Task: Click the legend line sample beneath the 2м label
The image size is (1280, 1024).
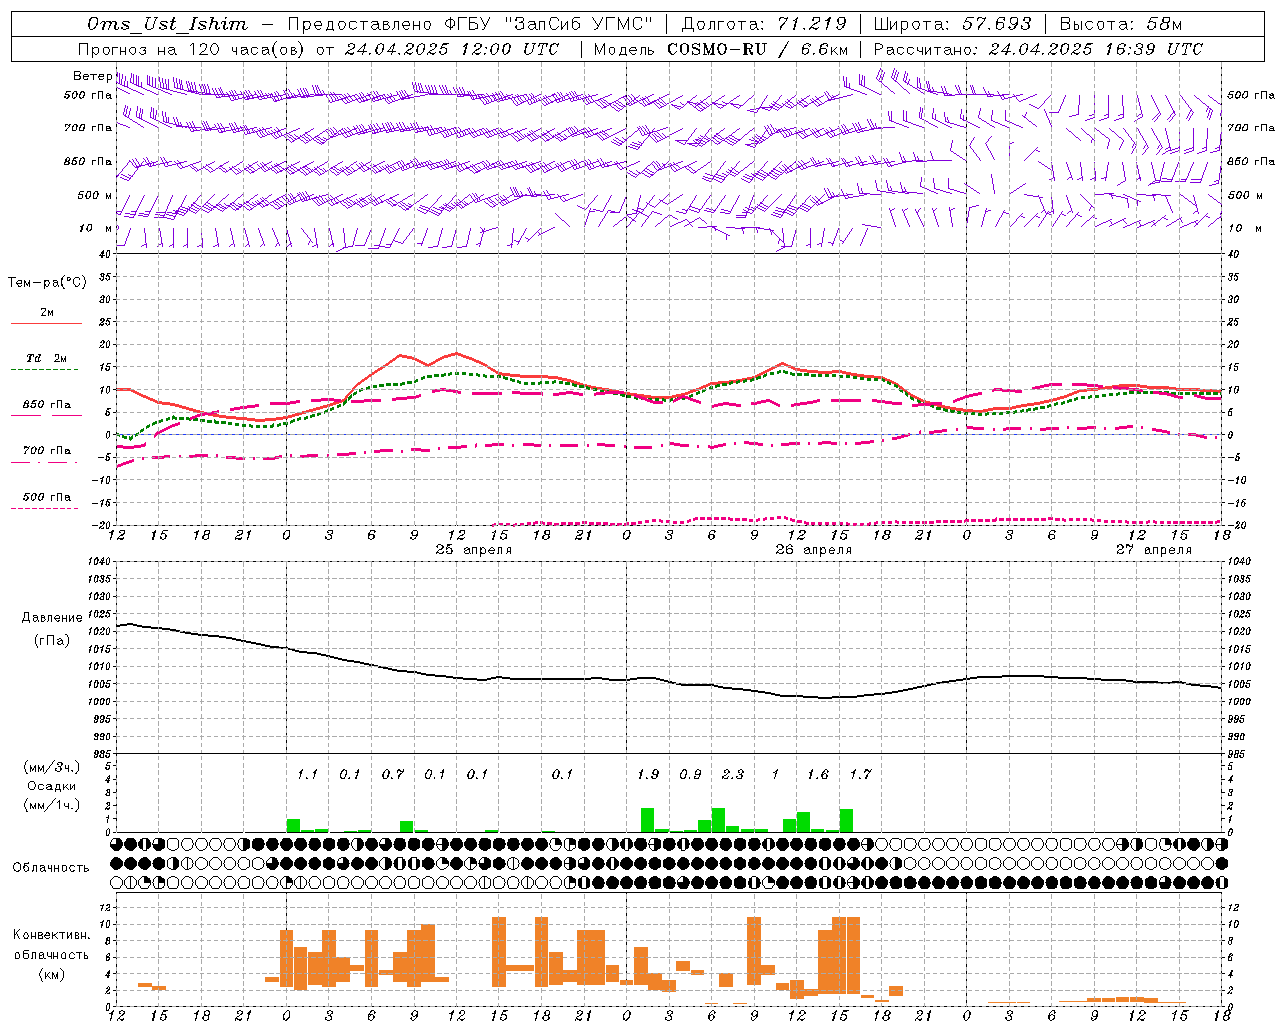Action: point(47,324)
